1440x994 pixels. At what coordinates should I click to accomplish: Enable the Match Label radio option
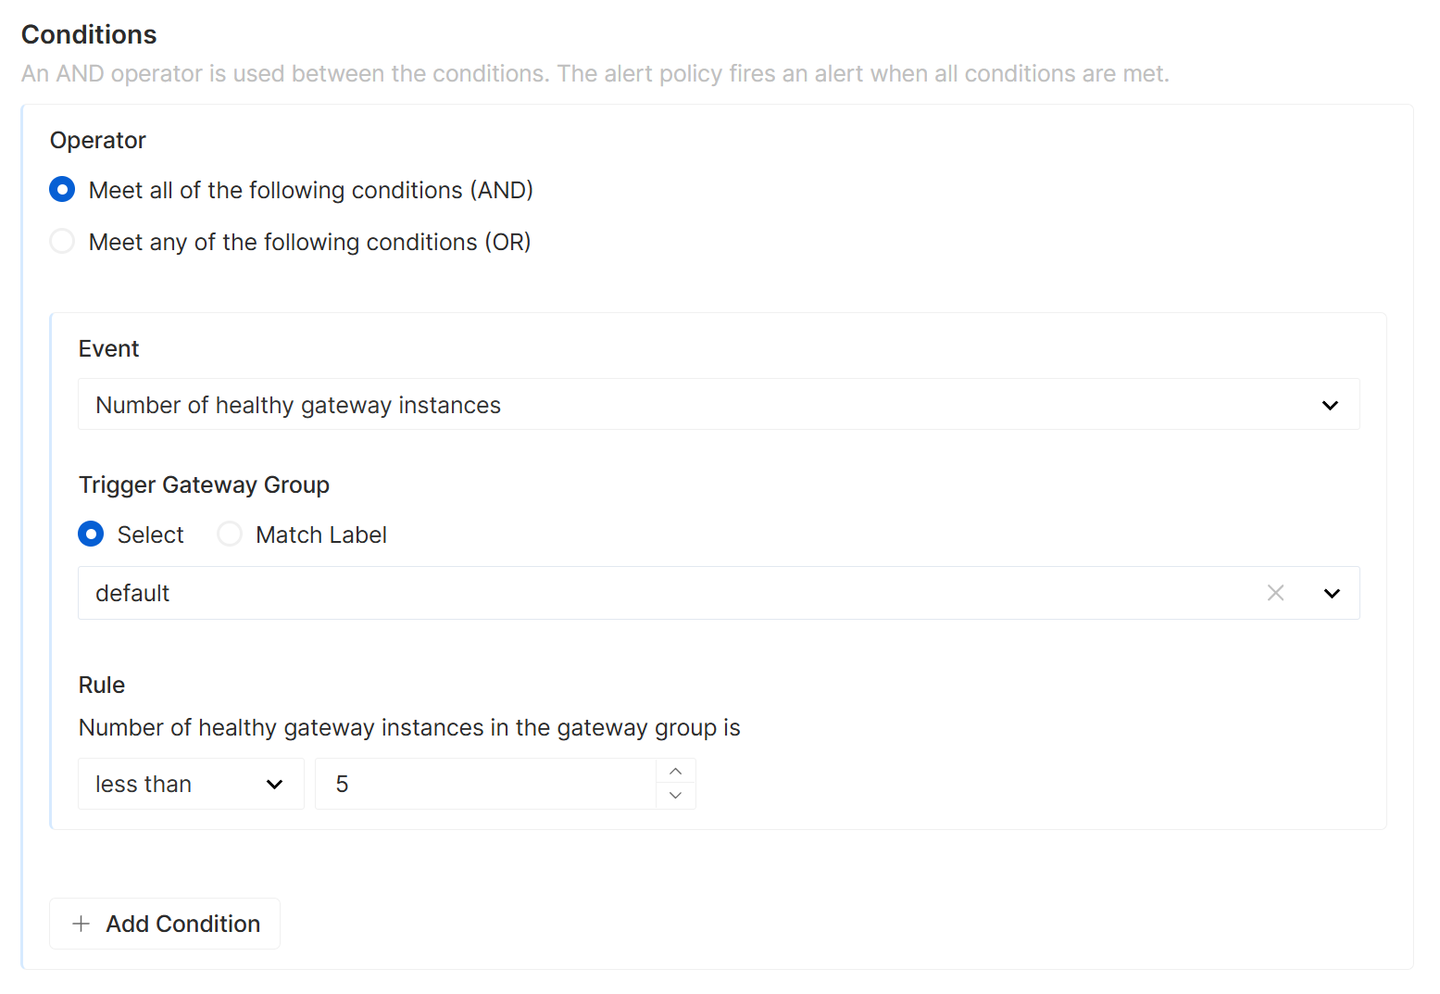click(230, 535)
